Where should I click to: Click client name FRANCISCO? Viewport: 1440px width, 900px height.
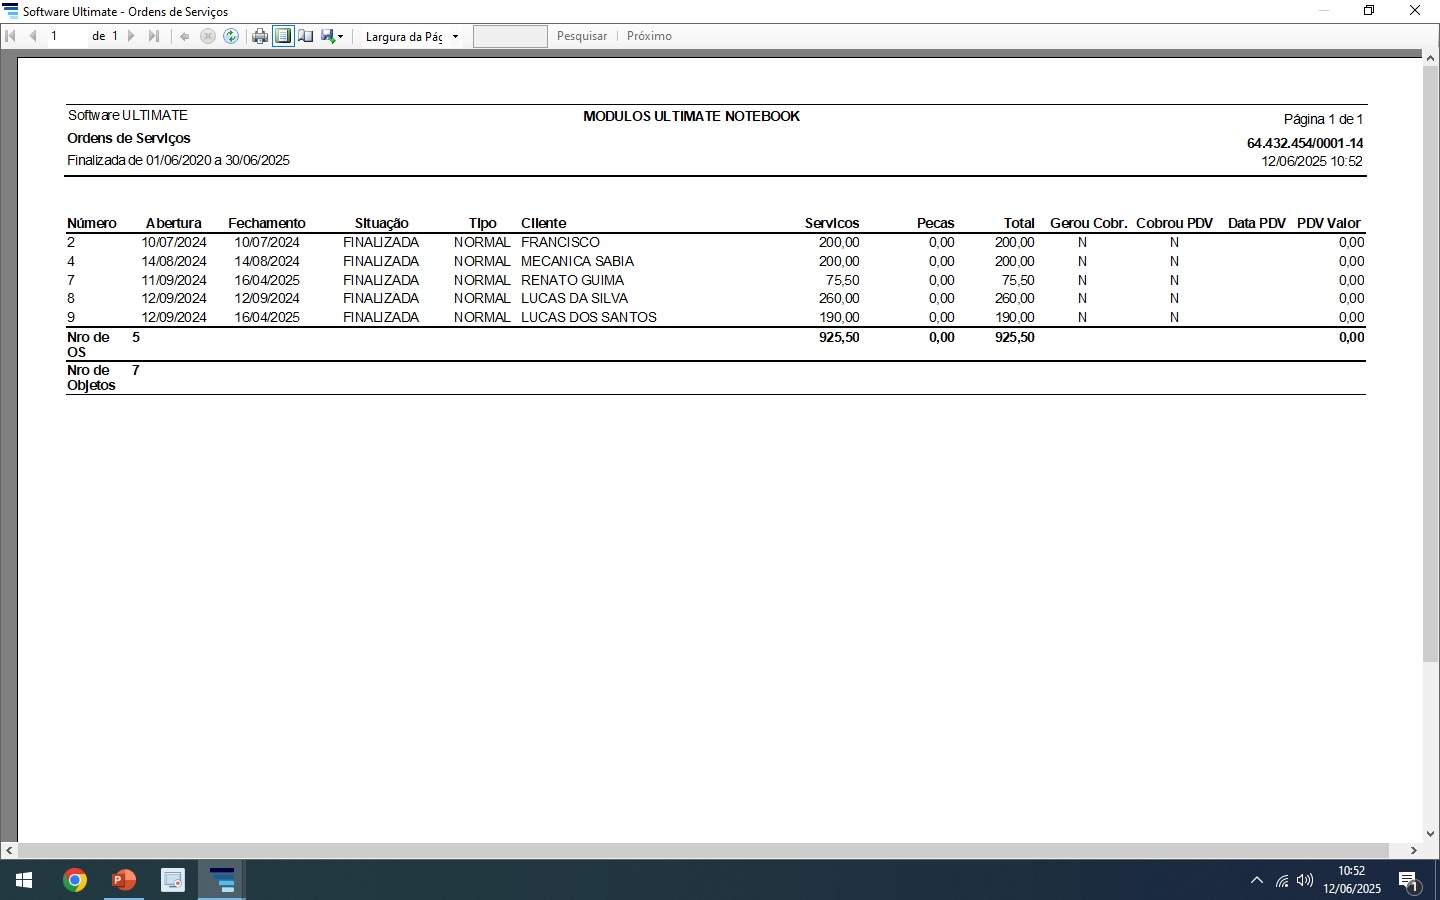click(560, 242)
